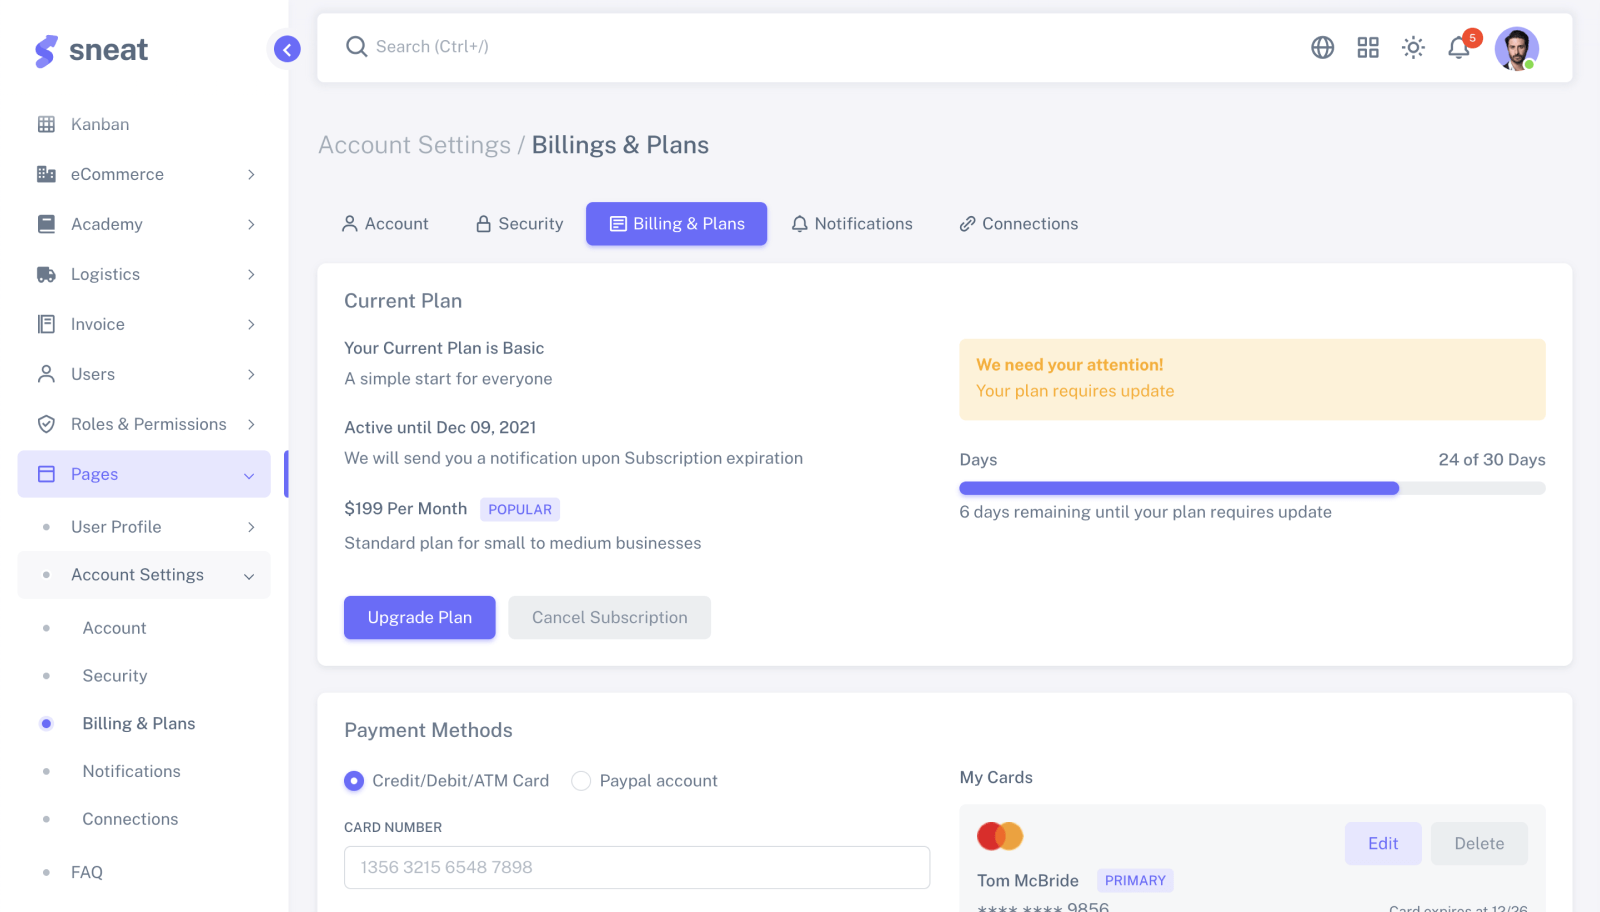Screen dimensions: 1600x912
Task: Focus the Card Number input field
Action: pyautogui.click(x=637, y=868)
